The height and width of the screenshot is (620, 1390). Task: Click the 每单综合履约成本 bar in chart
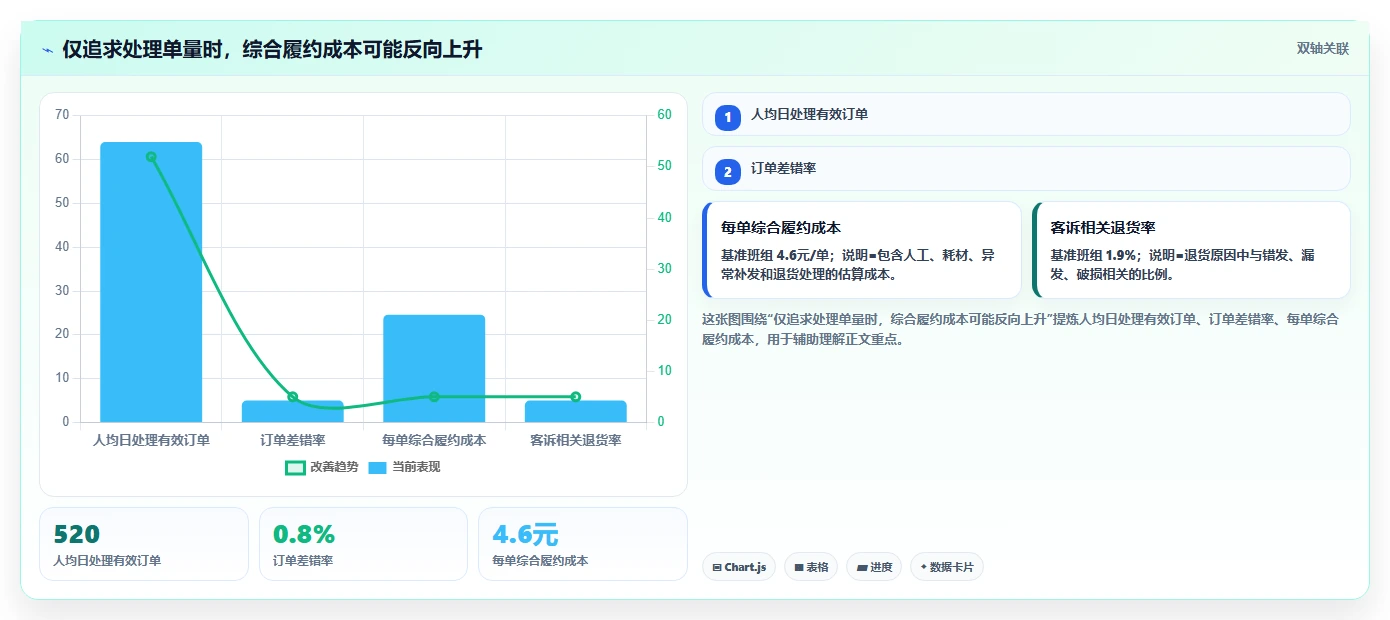tap(434, 368)
